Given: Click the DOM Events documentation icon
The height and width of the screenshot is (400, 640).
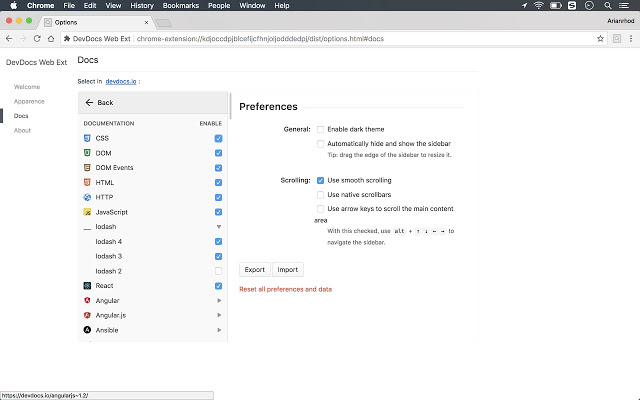Looking at the screenshot, I should (x=87, y=168).
